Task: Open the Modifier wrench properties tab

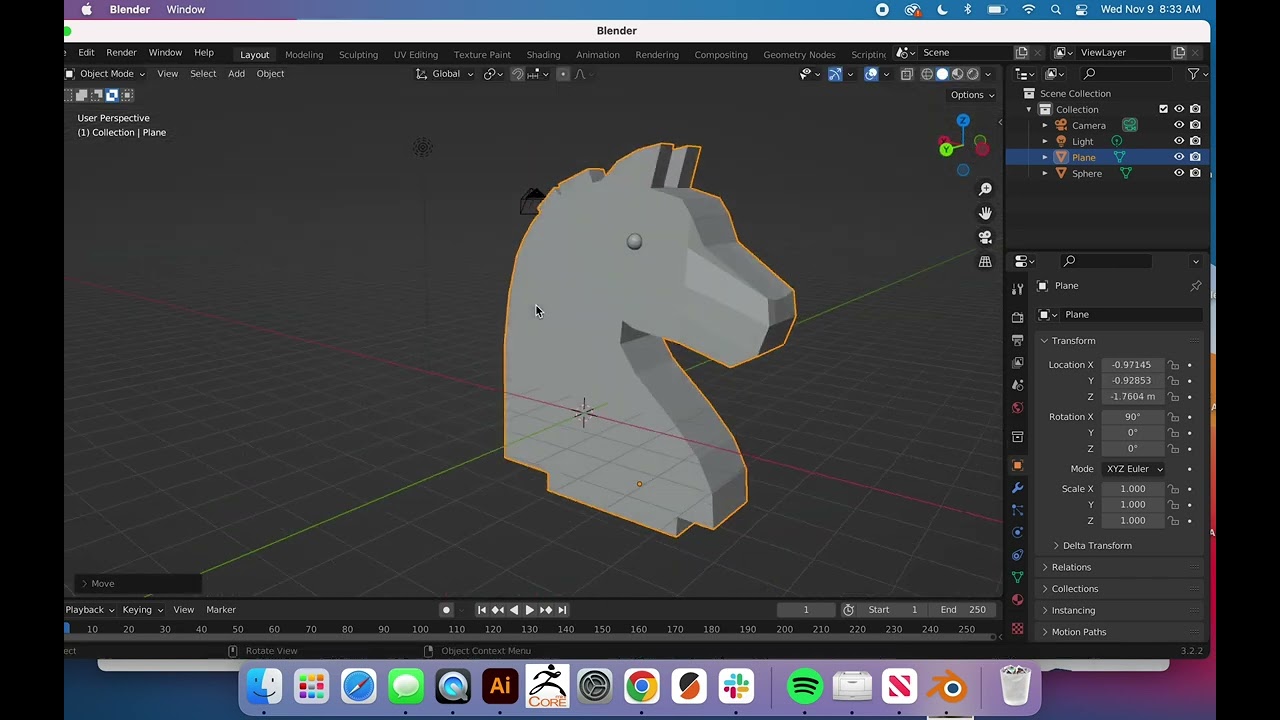Action: (x=1018, y=488)
